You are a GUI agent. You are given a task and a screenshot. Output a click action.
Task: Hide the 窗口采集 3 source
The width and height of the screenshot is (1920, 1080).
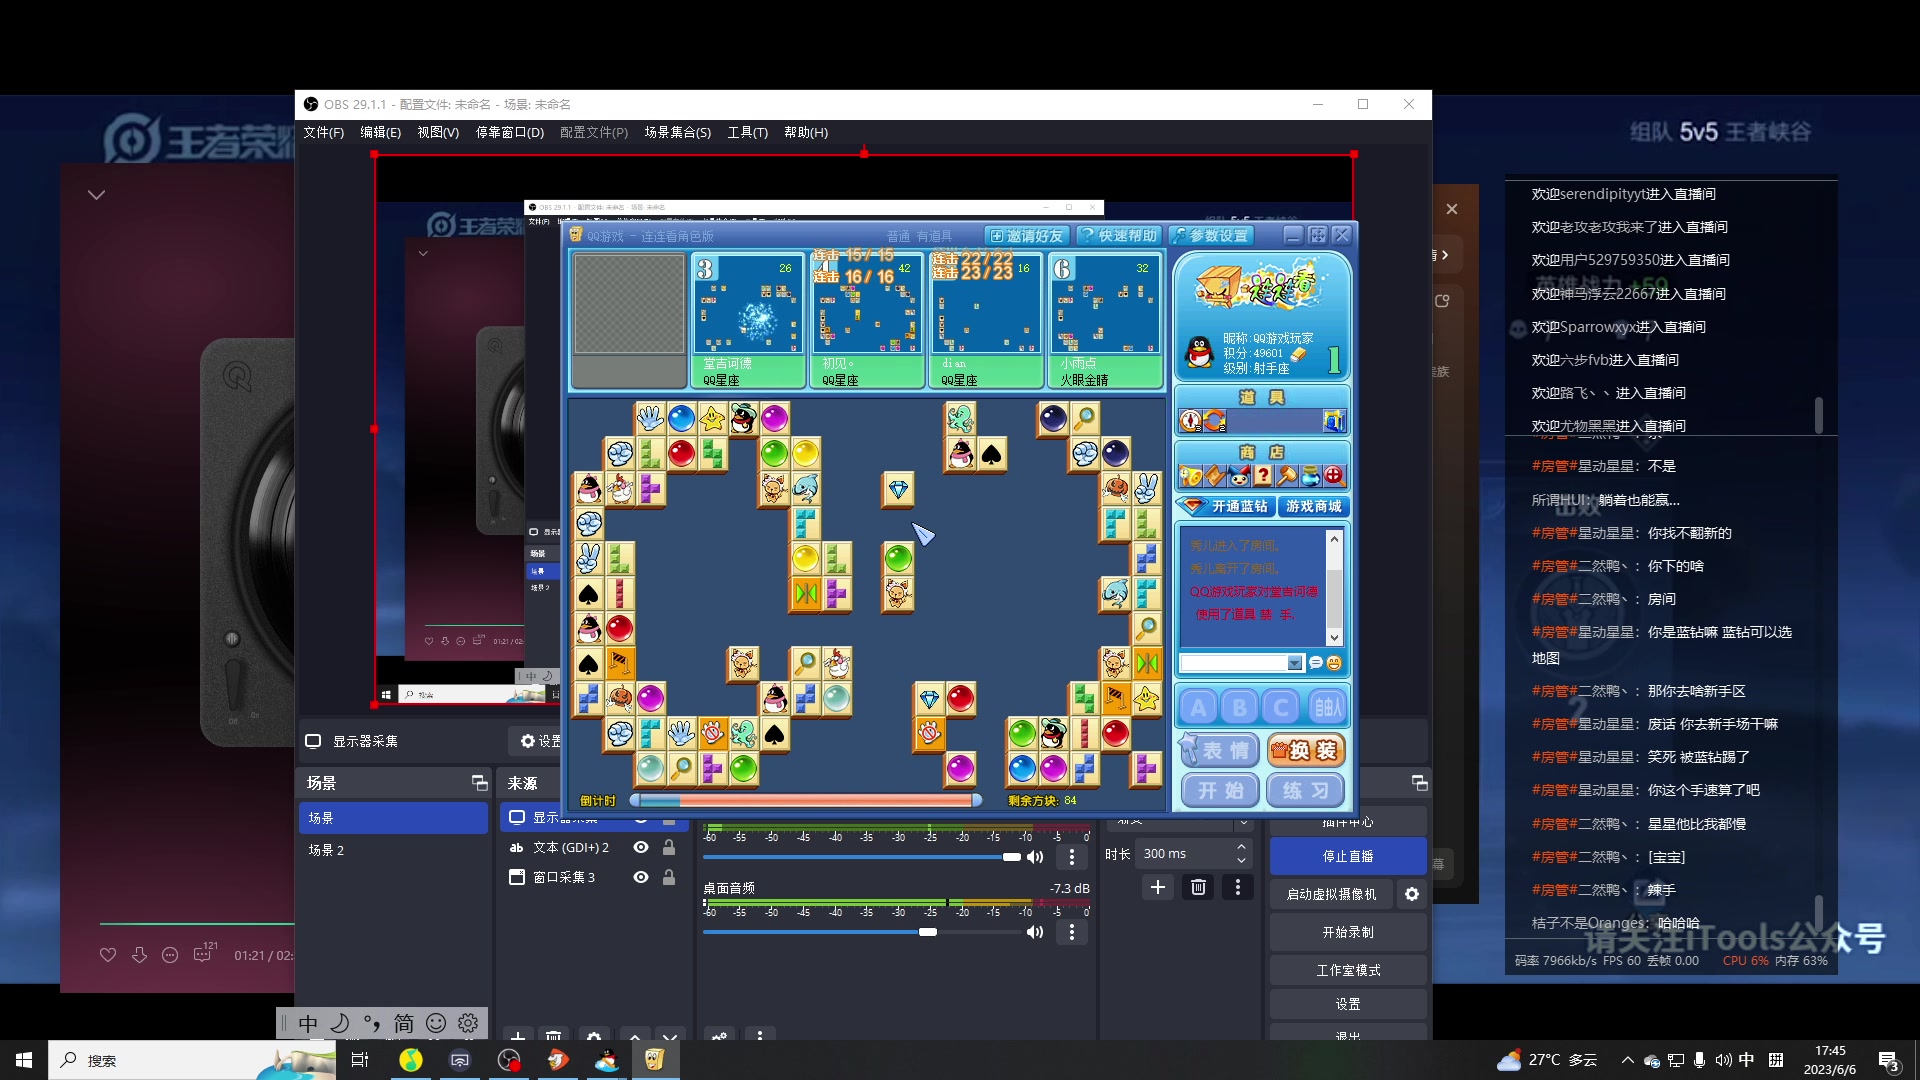click(x=641, y=877)
